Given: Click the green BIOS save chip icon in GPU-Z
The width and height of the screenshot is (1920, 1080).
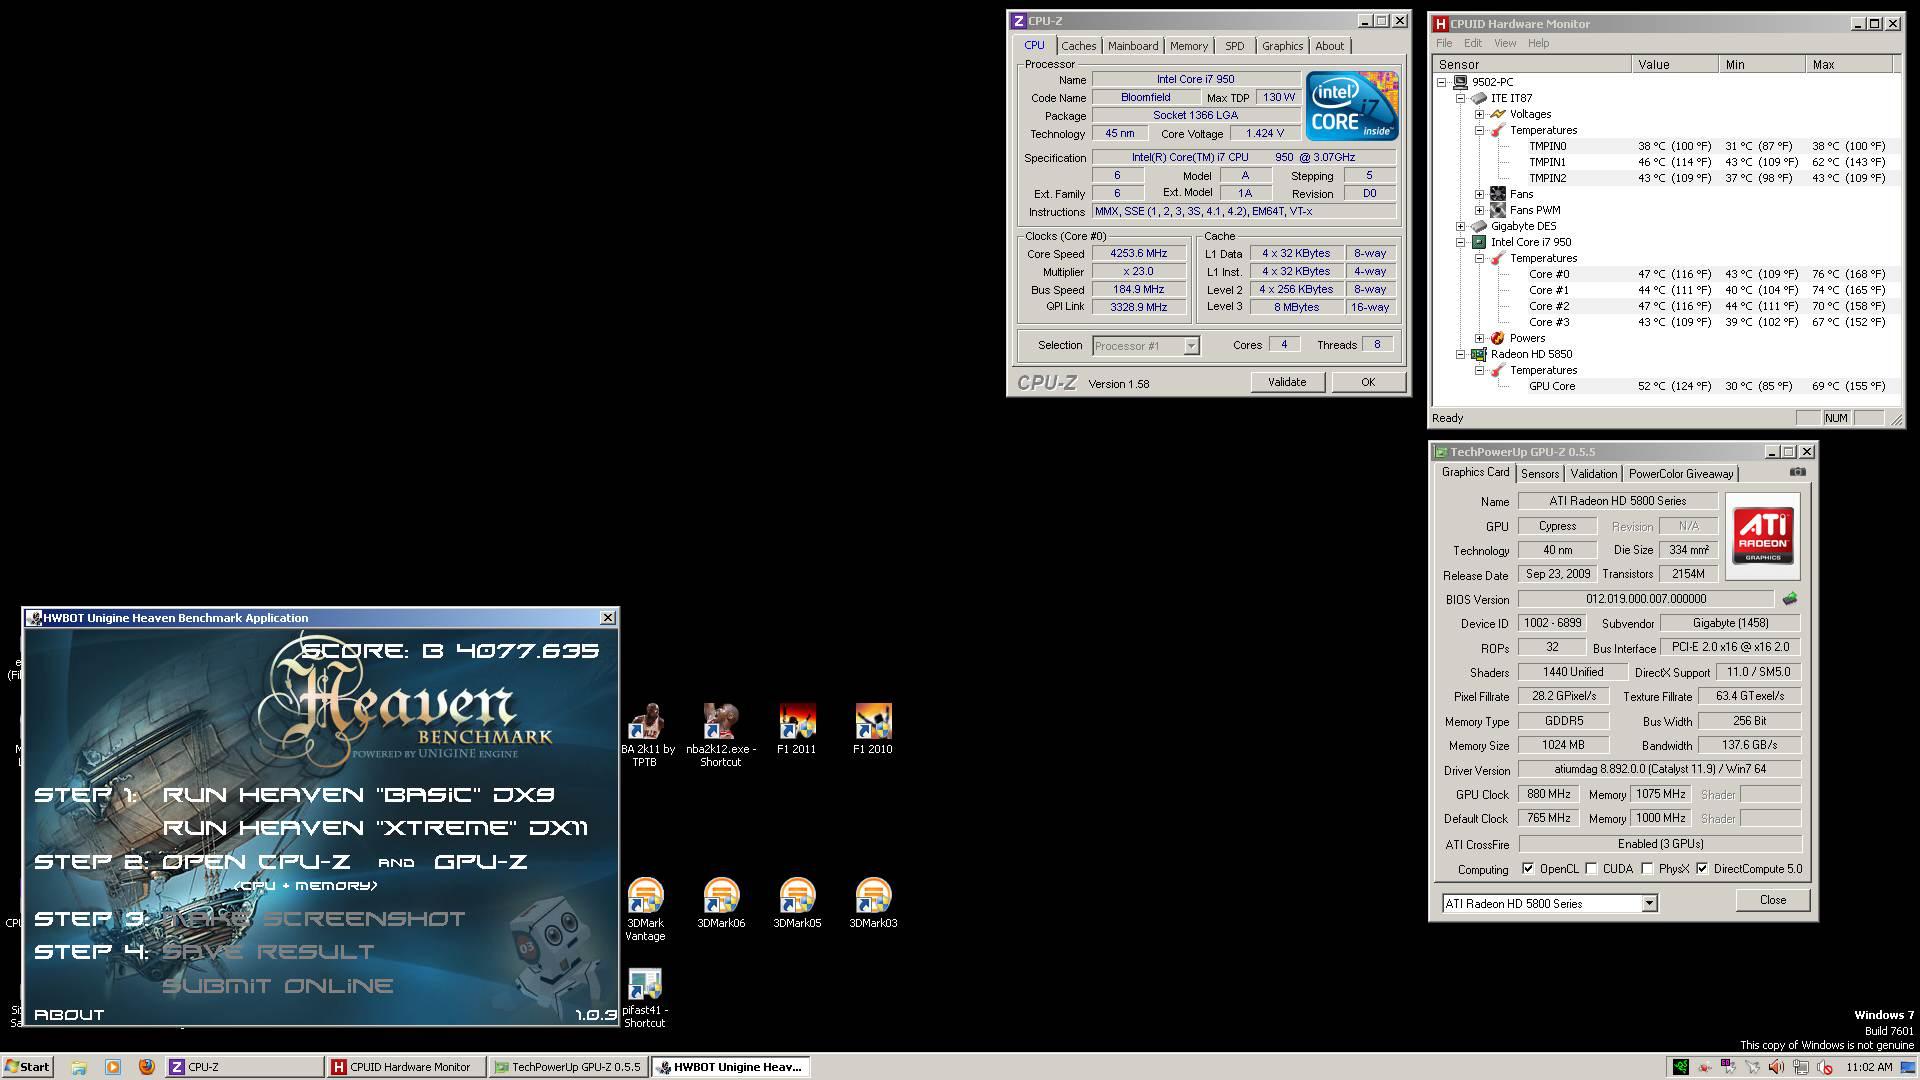Looking at the screenshot, I should (1789, 599).
